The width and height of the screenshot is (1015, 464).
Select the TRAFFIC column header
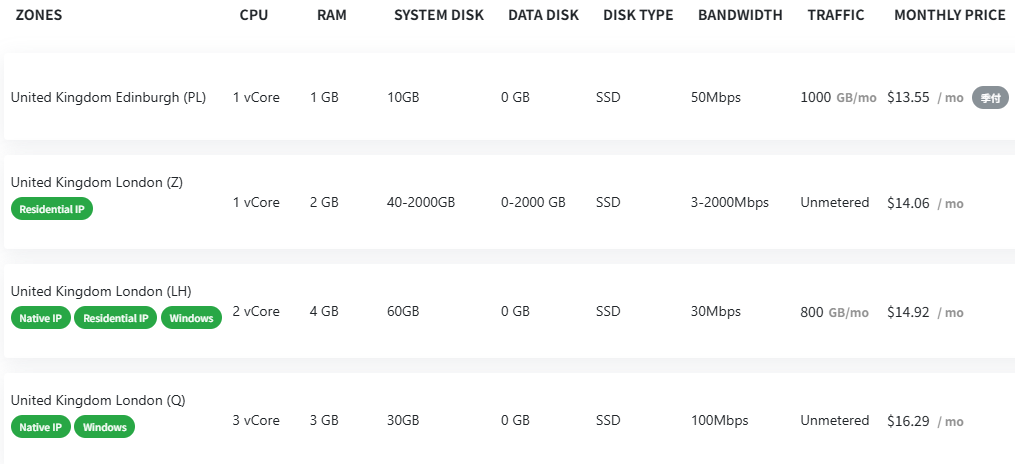click(x=836, y=16)
